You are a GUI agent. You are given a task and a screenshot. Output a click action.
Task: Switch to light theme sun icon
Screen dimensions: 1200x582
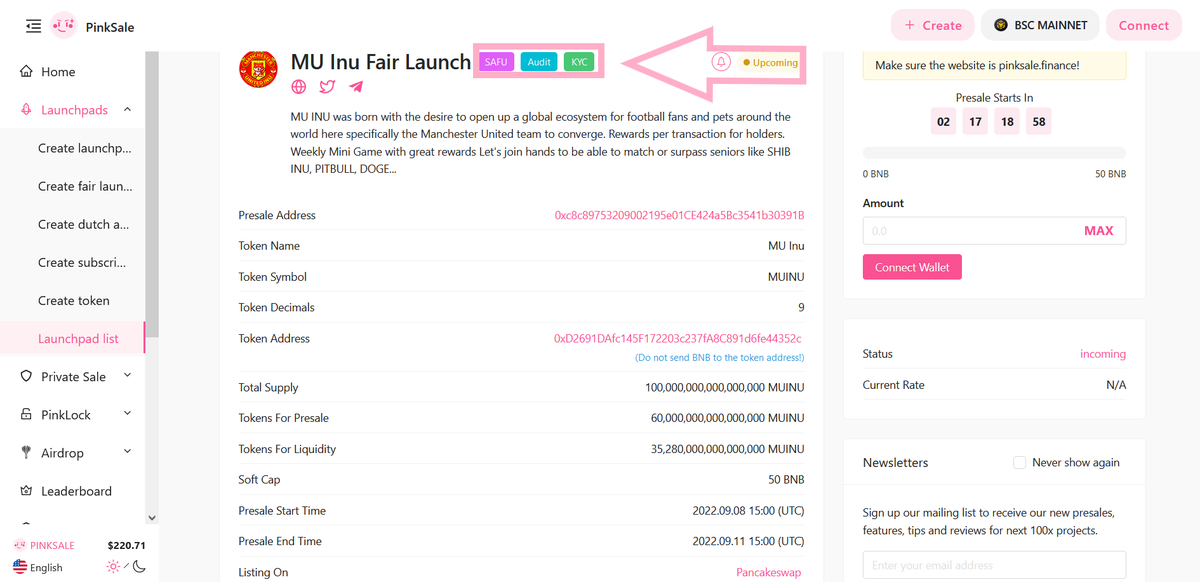[x=113, y=566]
